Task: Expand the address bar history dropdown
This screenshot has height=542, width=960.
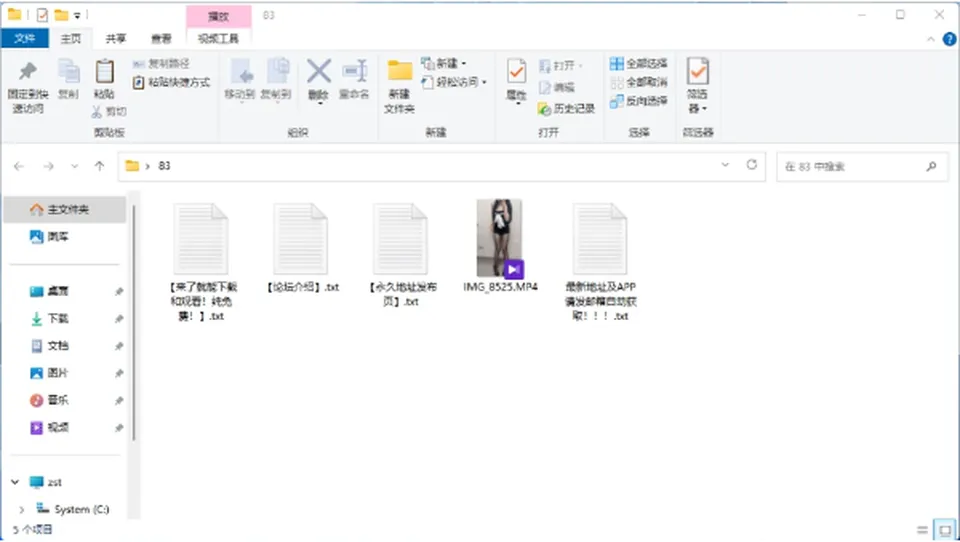Action: point(725,165)
